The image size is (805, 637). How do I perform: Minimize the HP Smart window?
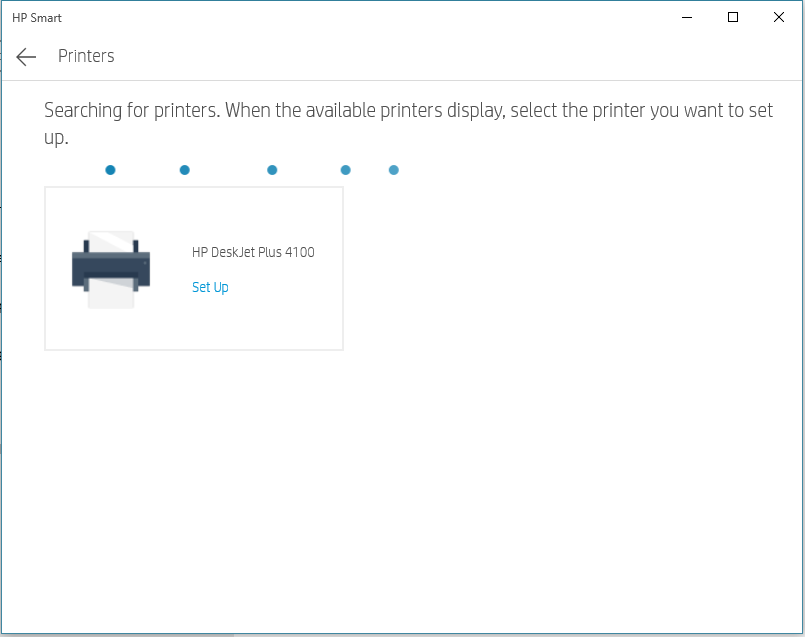687,17
